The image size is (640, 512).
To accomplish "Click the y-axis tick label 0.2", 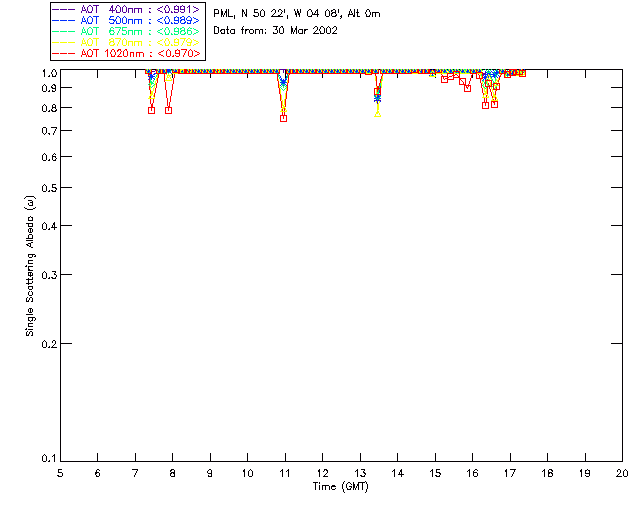I will [49, 344].
